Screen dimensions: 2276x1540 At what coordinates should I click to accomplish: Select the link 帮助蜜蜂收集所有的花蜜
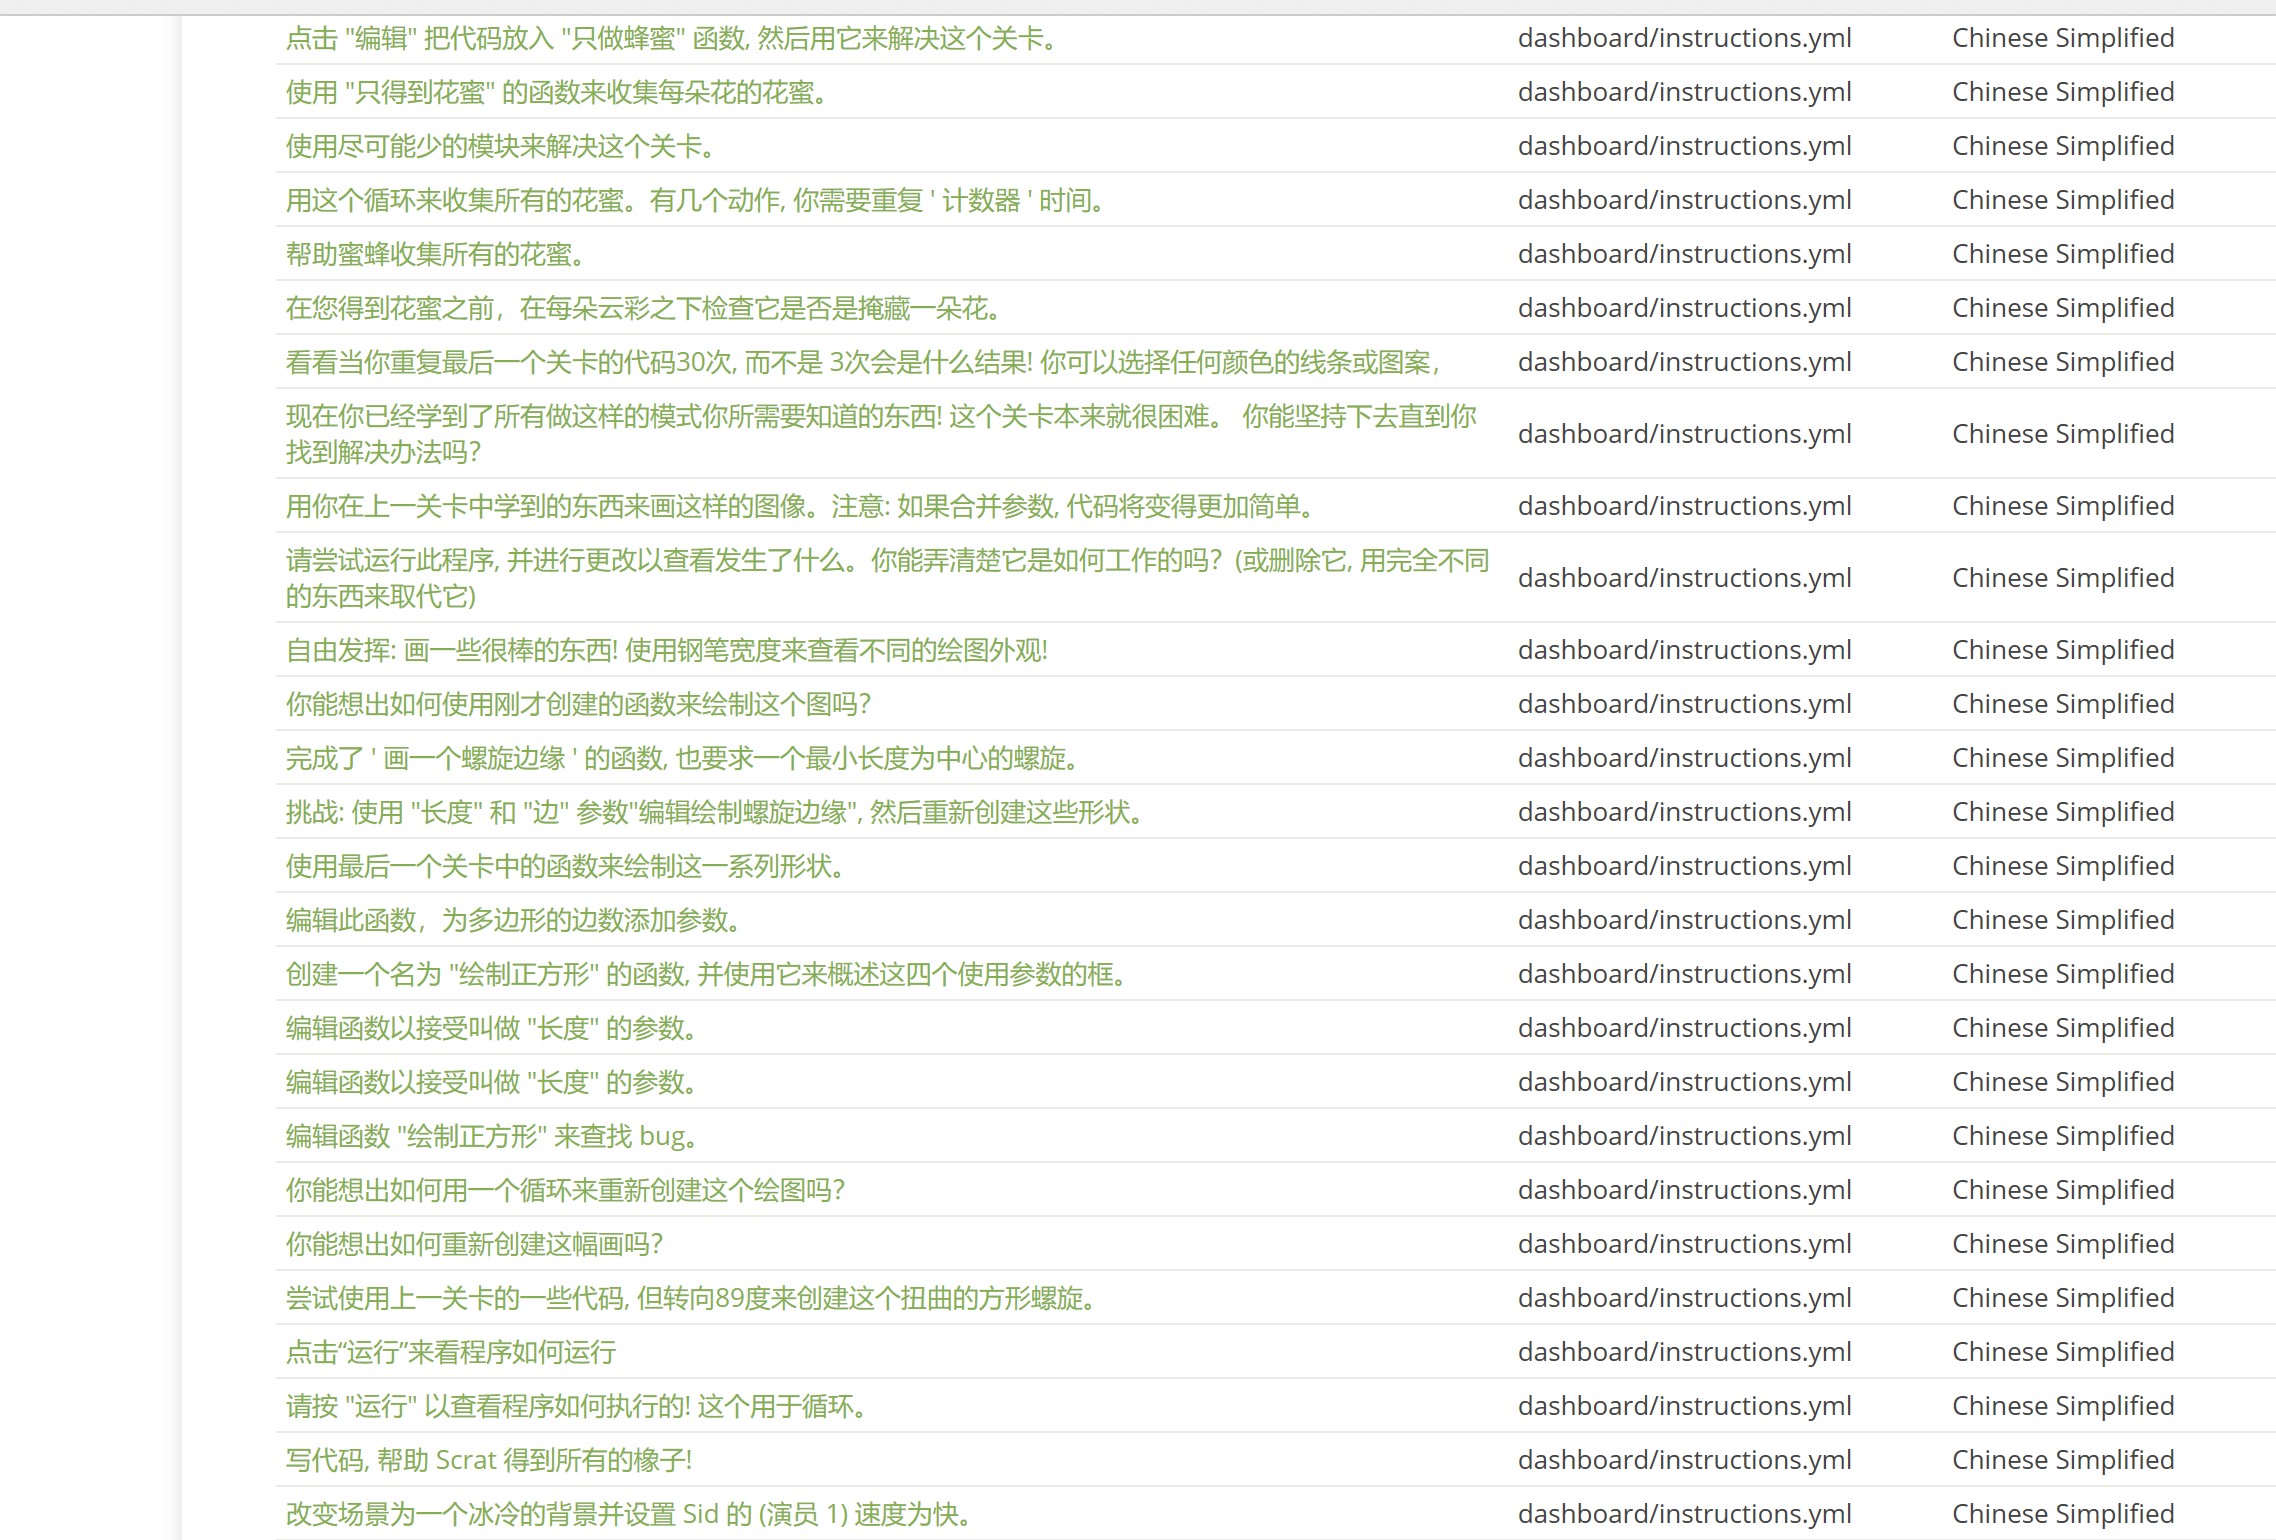tap(435, 255)
